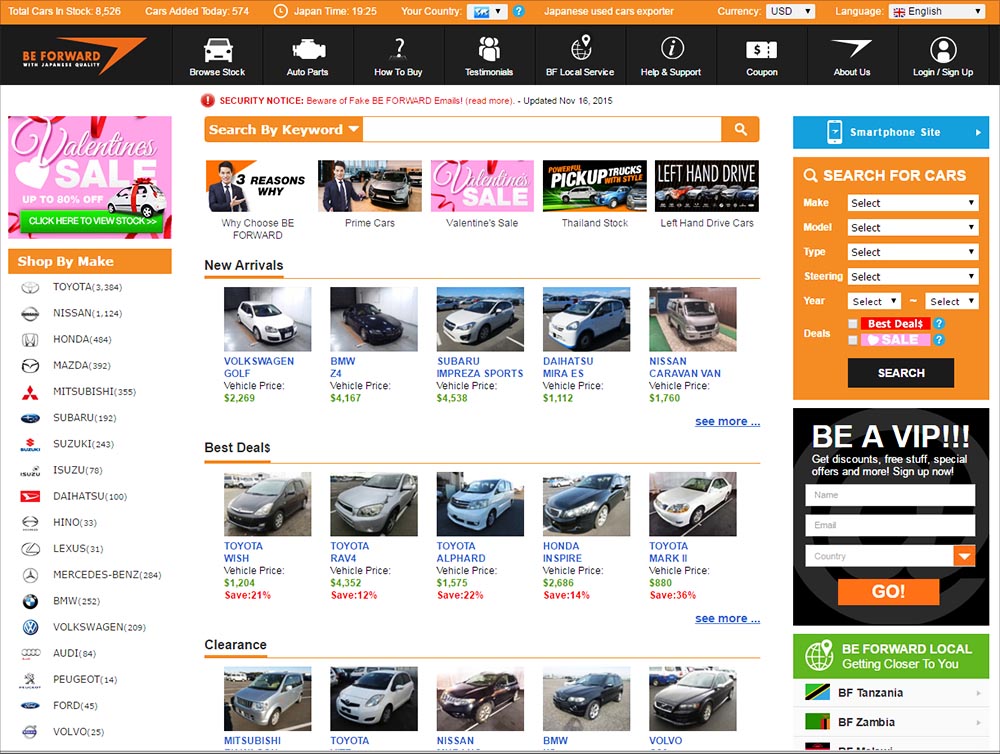Open the BF Local Service globe icon
Screen dimensions: 1000x754
click(x=580, y=48)
